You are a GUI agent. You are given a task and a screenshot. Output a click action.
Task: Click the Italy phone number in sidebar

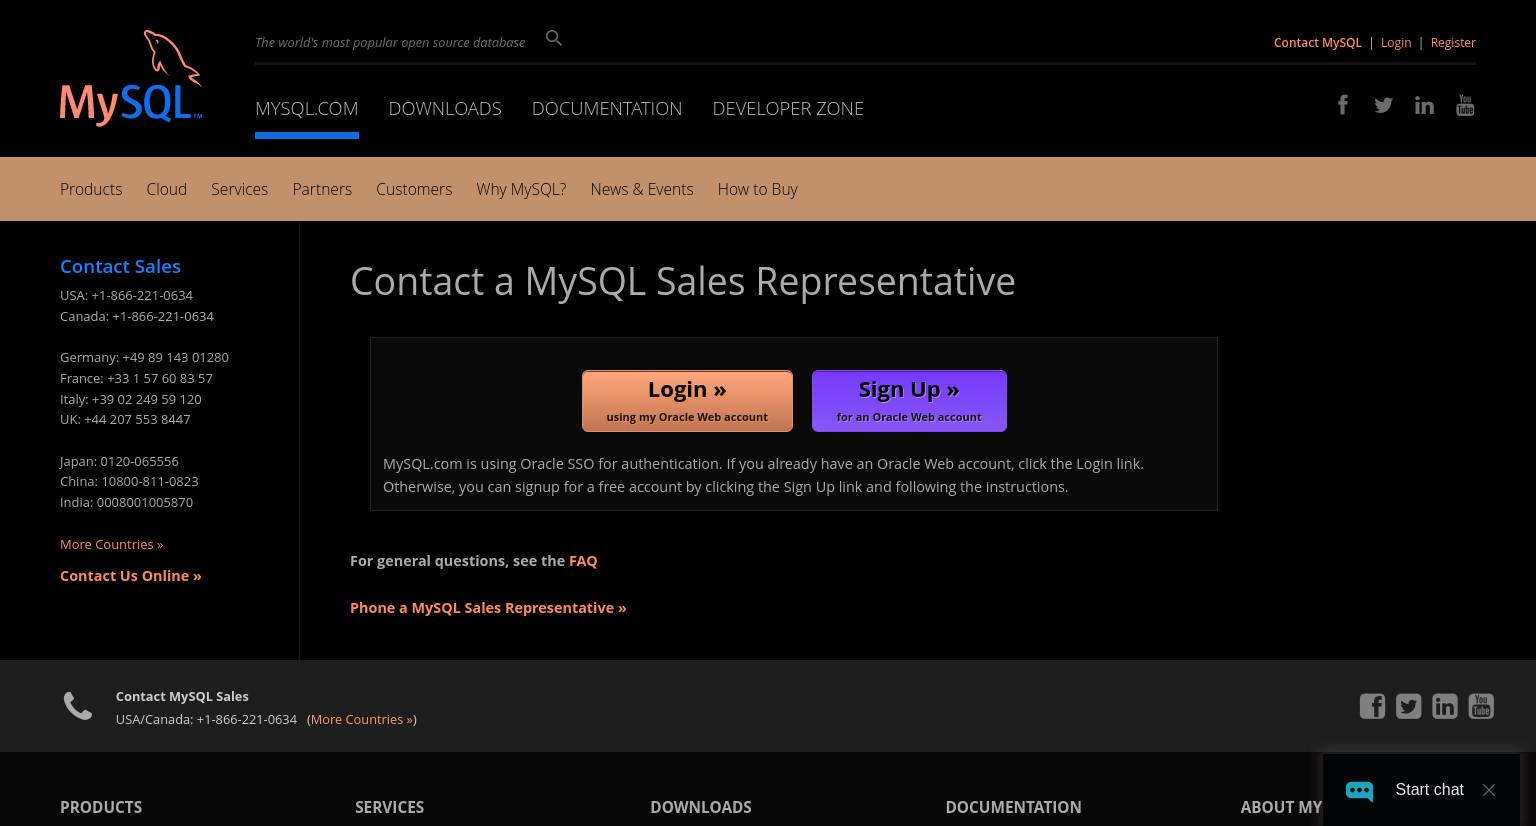[x=147, y=399]
